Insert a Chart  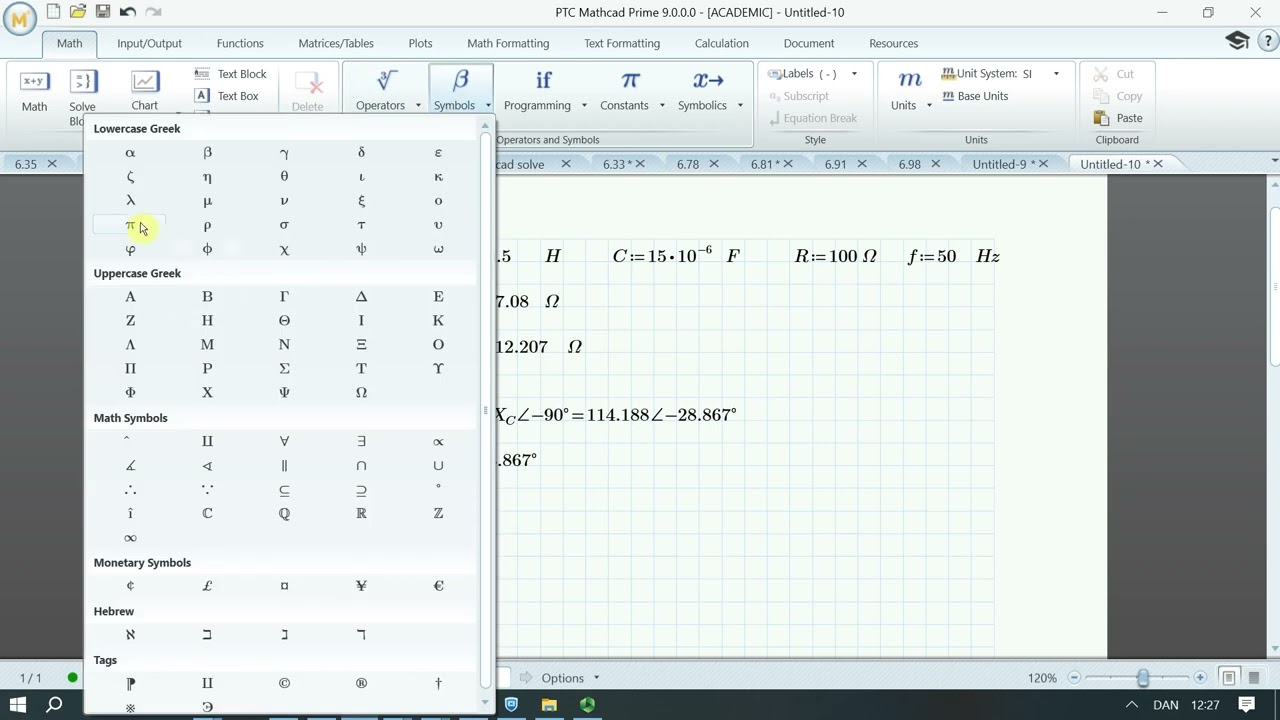(x=144, y=90)
